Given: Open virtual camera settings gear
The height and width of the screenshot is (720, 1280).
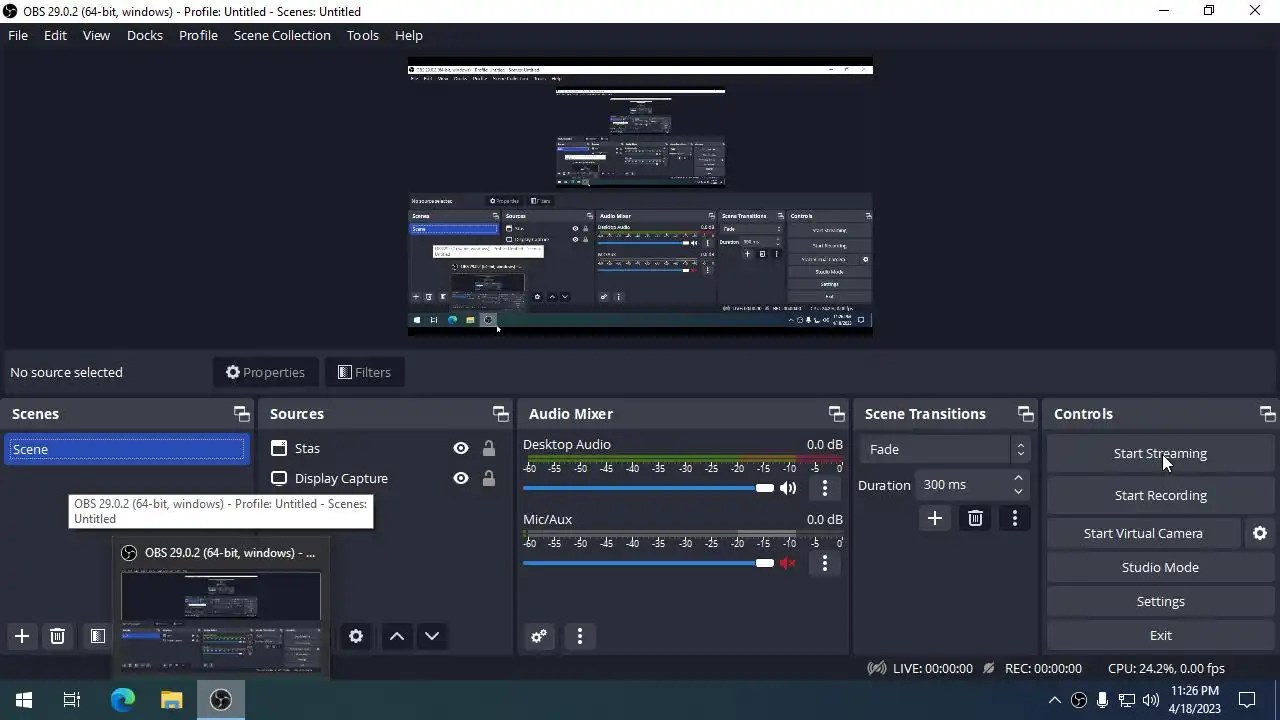Looking at the screenshot, I should click(1260, 533).
